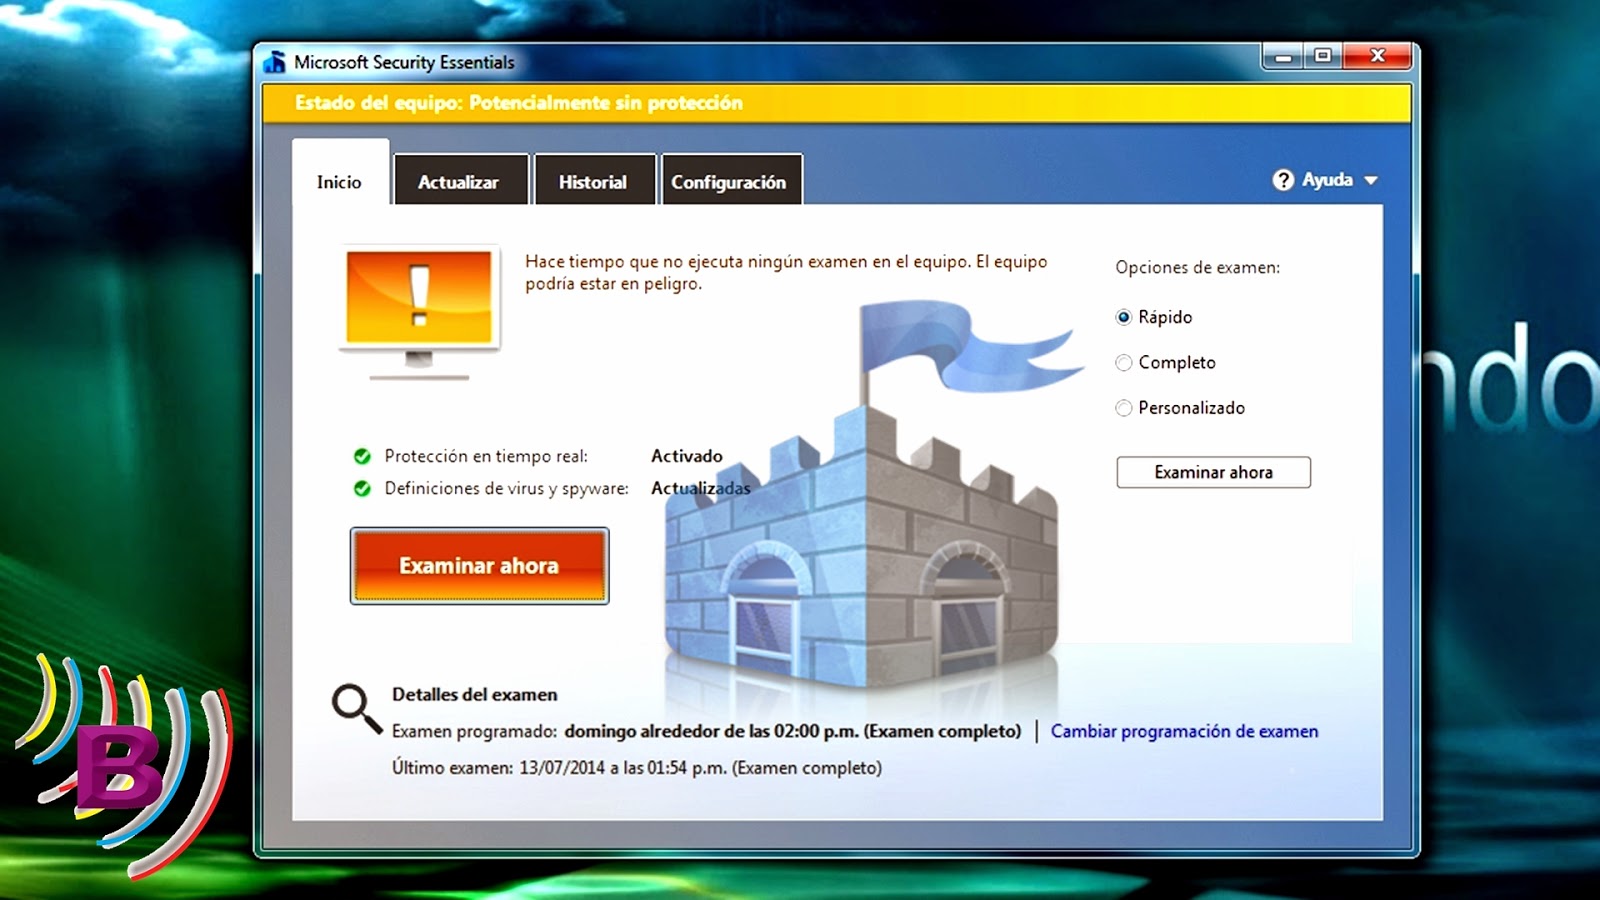Click the green check beside Definiciones de virus

tap(362, 488)
